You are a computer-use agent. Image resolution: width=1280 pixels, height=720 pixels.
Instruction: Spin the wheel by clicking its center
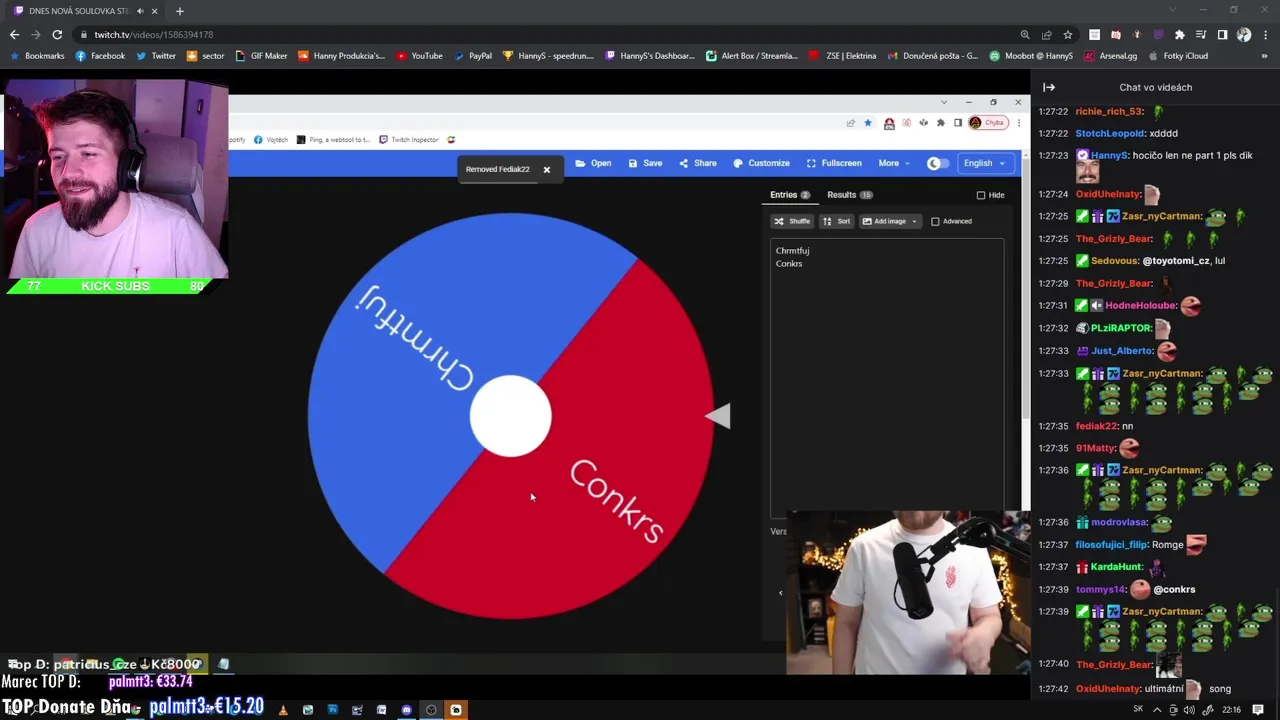[510, 416]
